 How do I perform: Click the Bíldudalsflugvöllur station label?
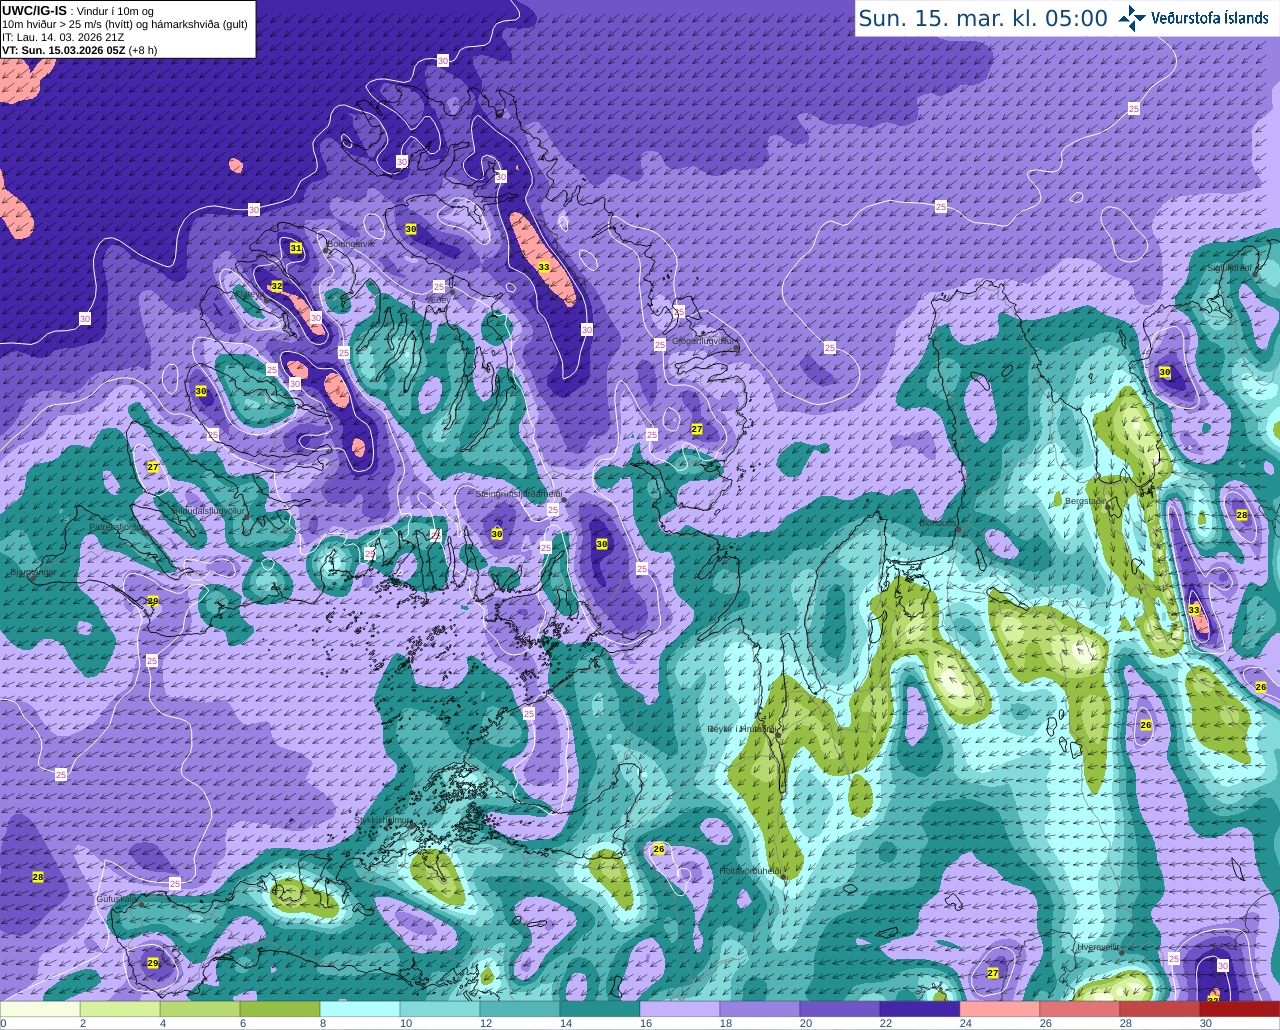click(209, 510)
